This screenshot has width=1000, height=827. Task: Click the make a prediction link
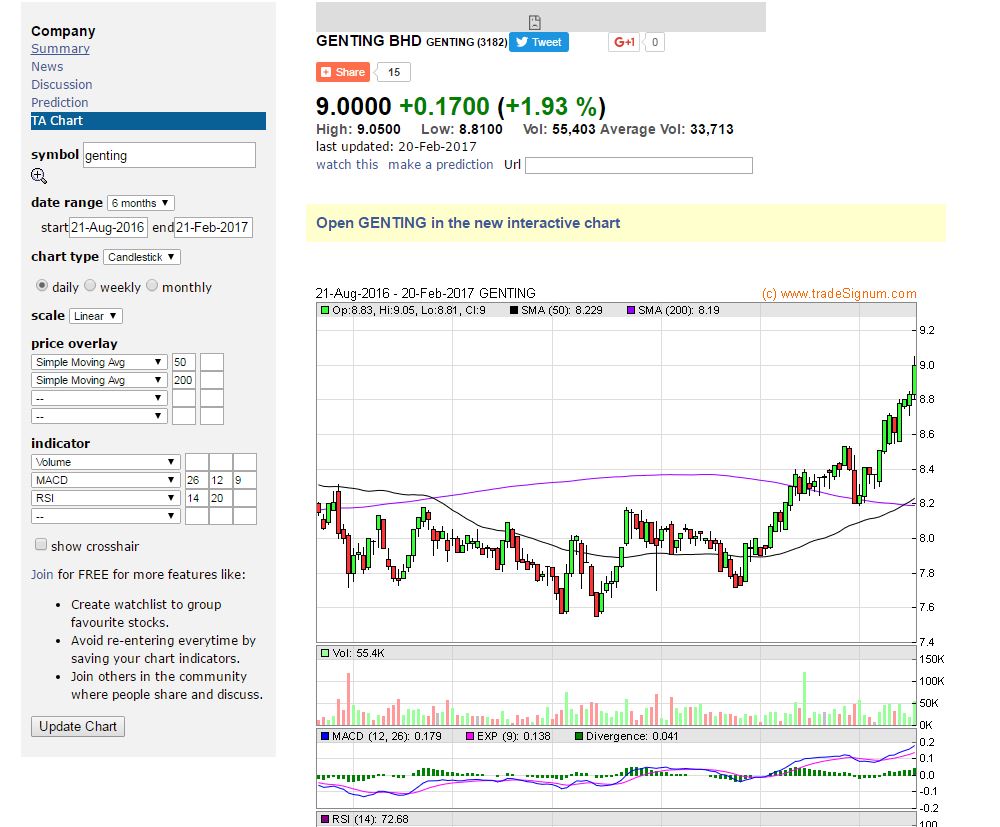coord(441,165)
